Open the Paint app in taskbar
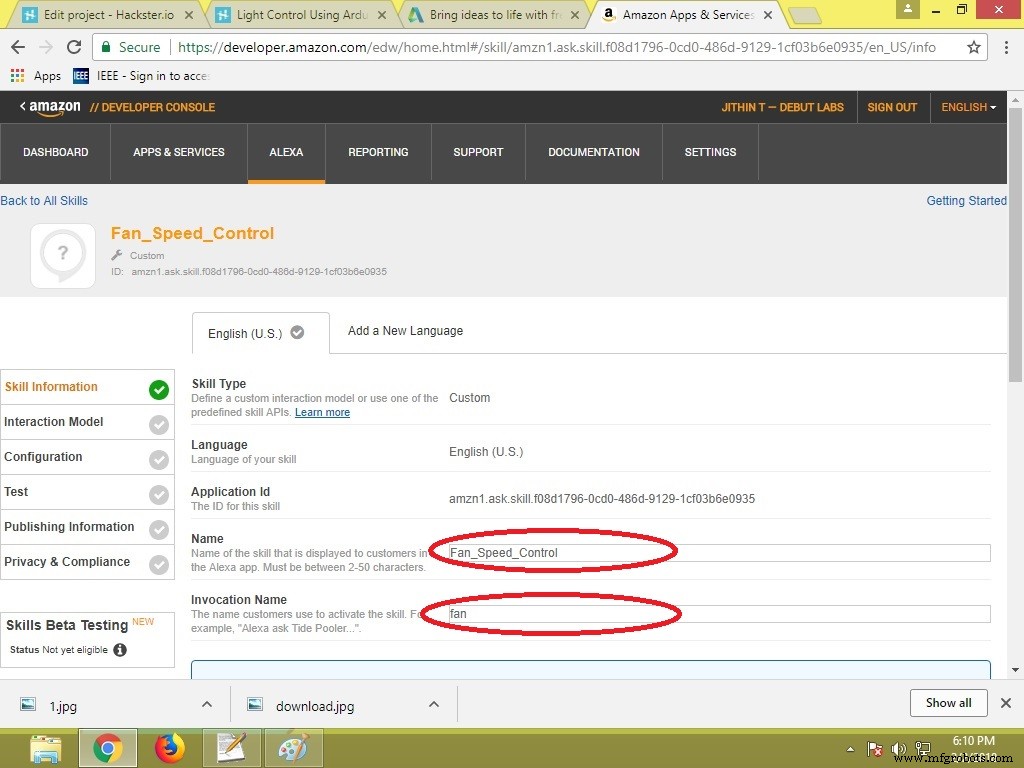The image size is (1024, 768). (293, 747)
